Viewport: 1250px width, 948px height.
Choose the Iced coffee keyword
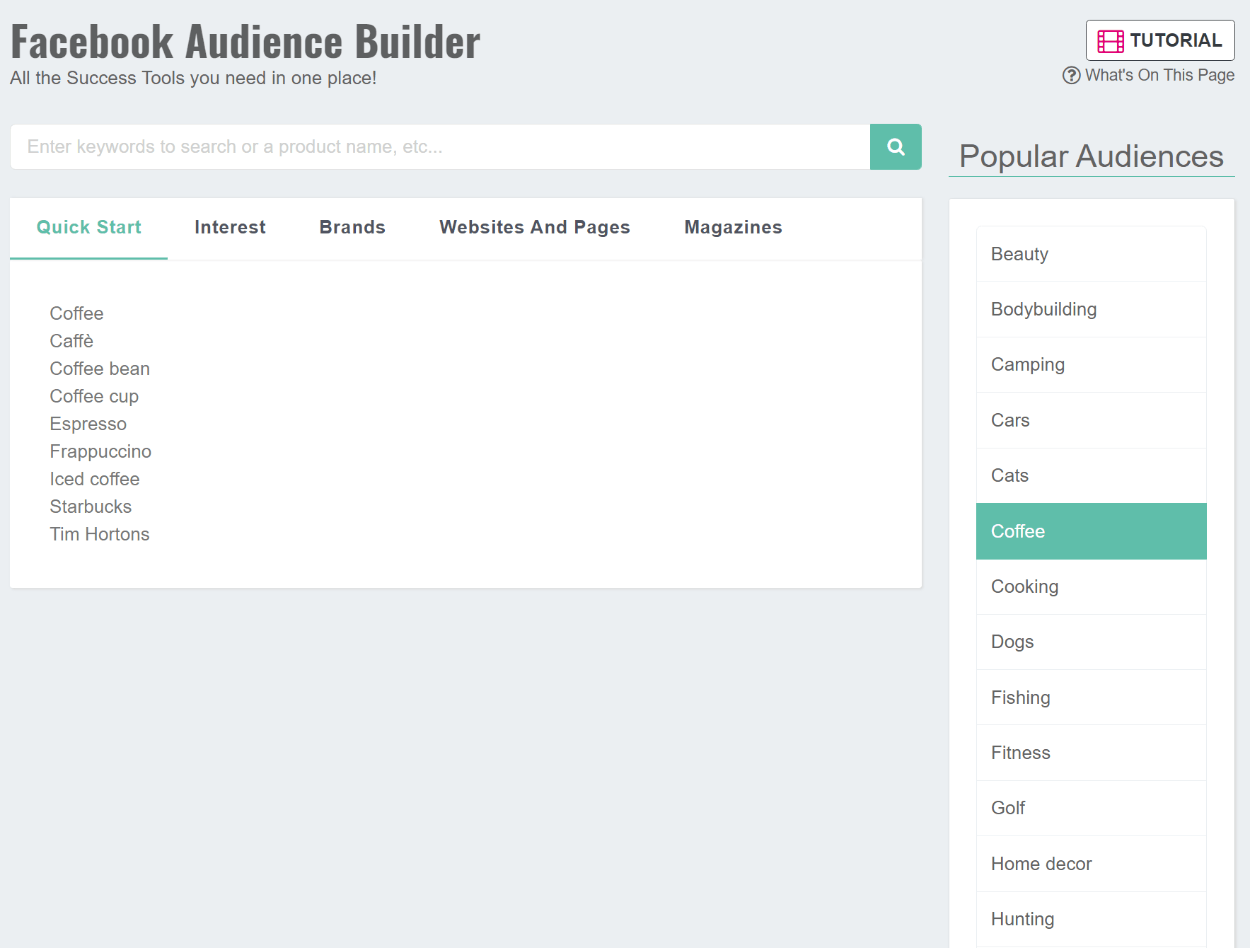[95, 479]
